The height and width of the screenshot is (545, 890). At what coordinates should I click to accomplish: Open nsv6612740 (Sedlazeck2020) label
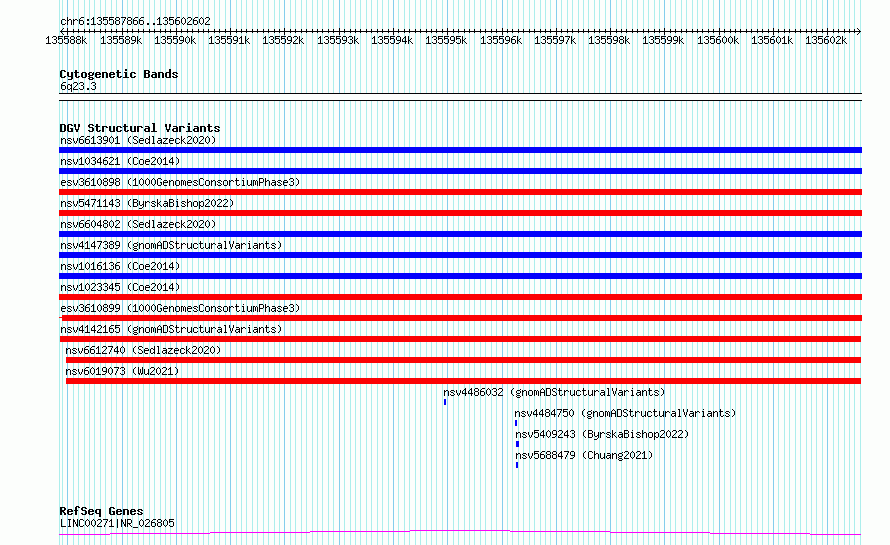143,350
